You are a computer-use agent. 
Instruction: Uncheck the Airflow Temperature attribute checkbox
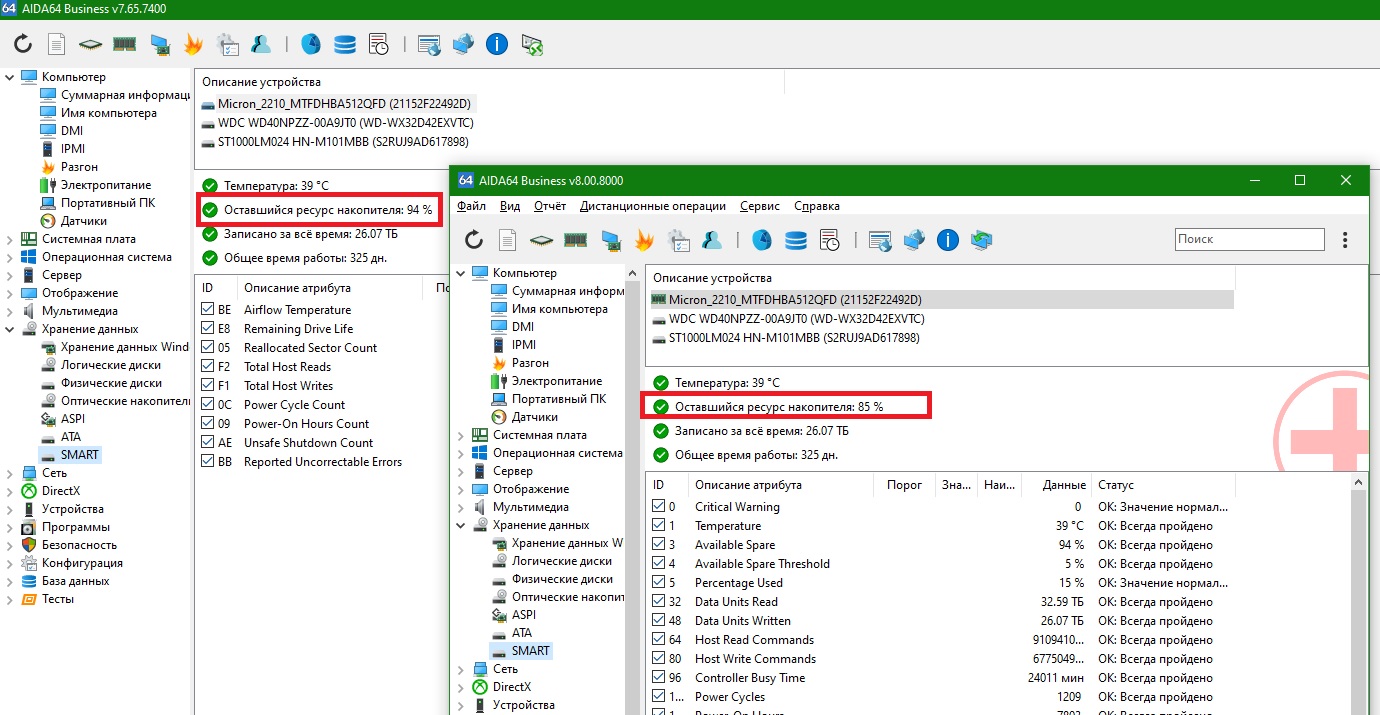208,310
